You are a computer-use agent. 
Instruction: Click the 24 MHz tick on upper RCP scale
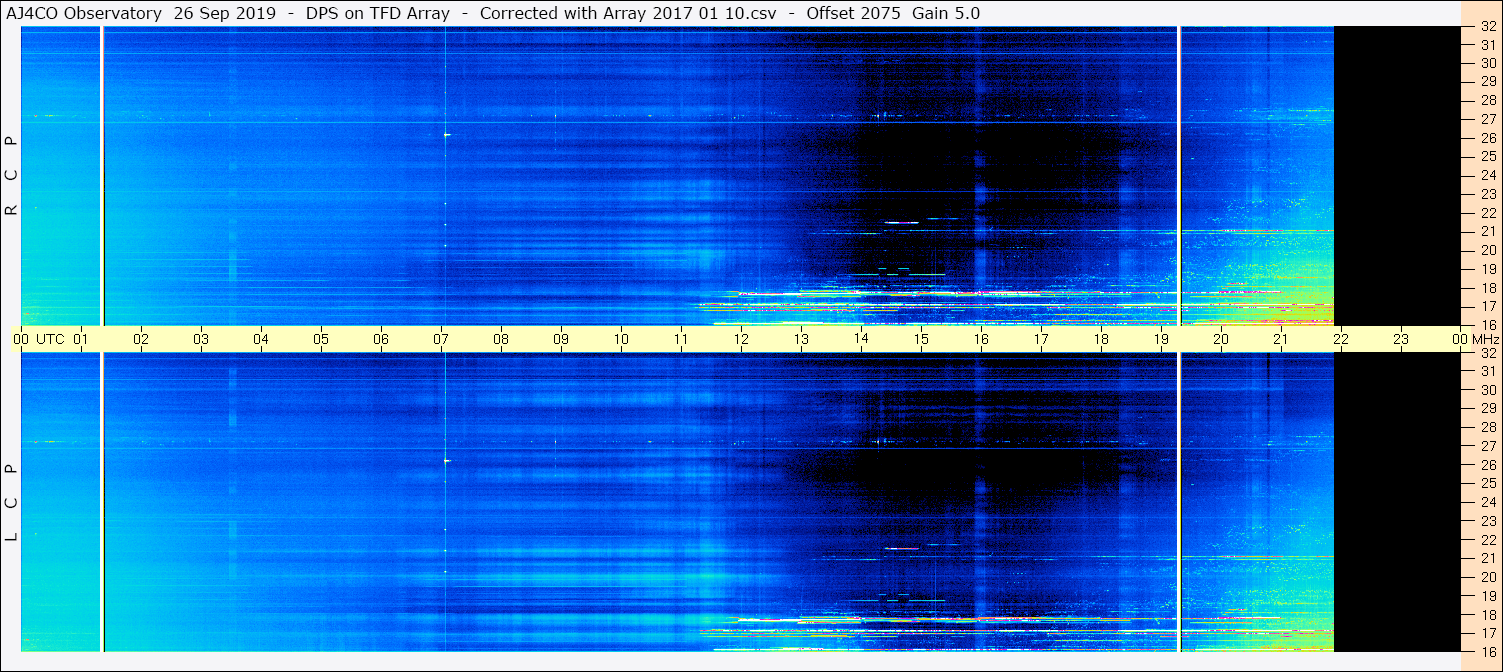(1487, 175)
